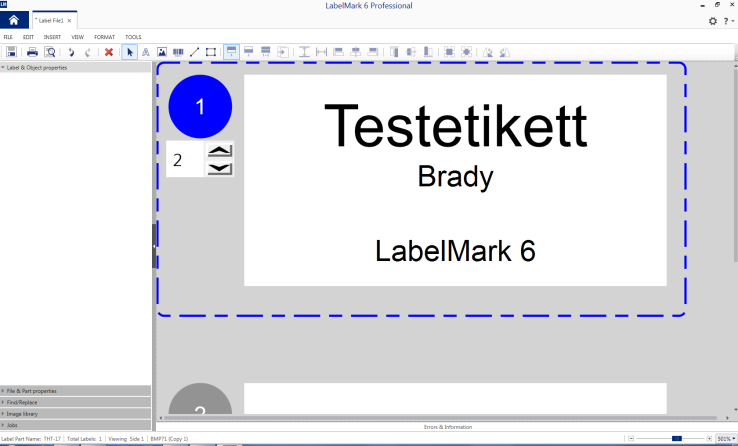Click the red X delete icon

[x=109, y=52]
